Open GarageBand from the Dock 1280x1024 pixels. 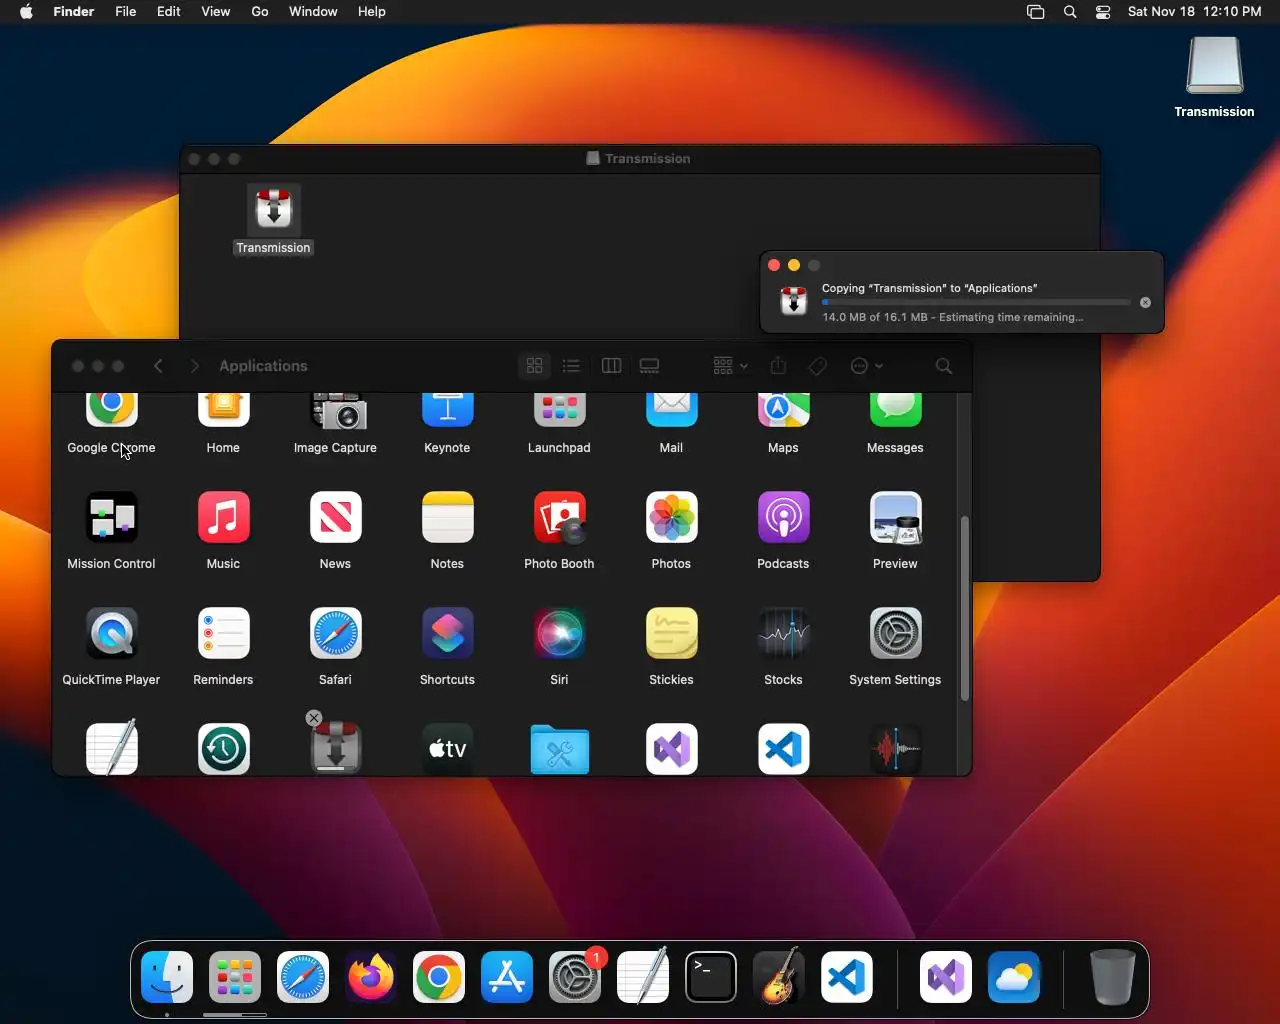[779, 977]
